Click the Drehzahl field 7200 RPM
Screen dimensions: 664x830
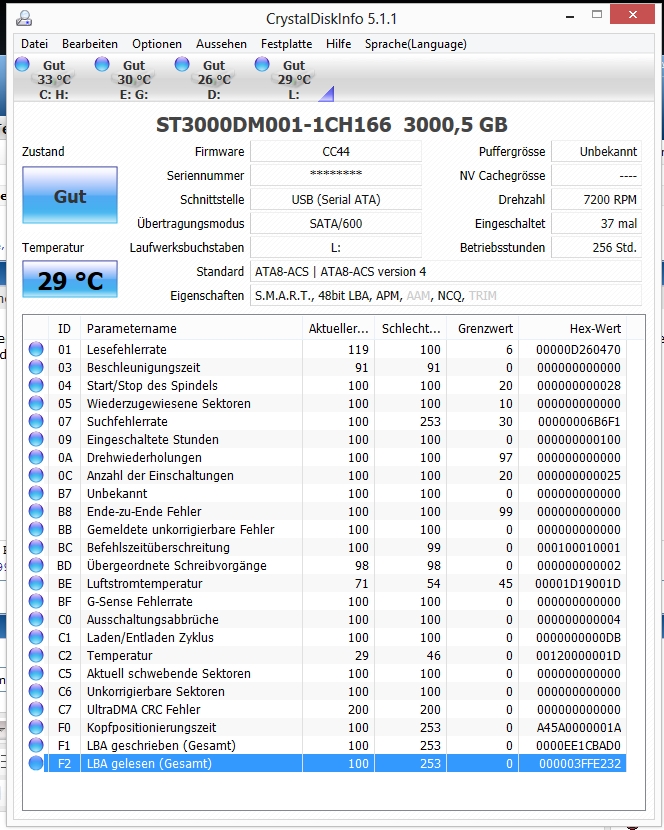[x=596, y=200]
